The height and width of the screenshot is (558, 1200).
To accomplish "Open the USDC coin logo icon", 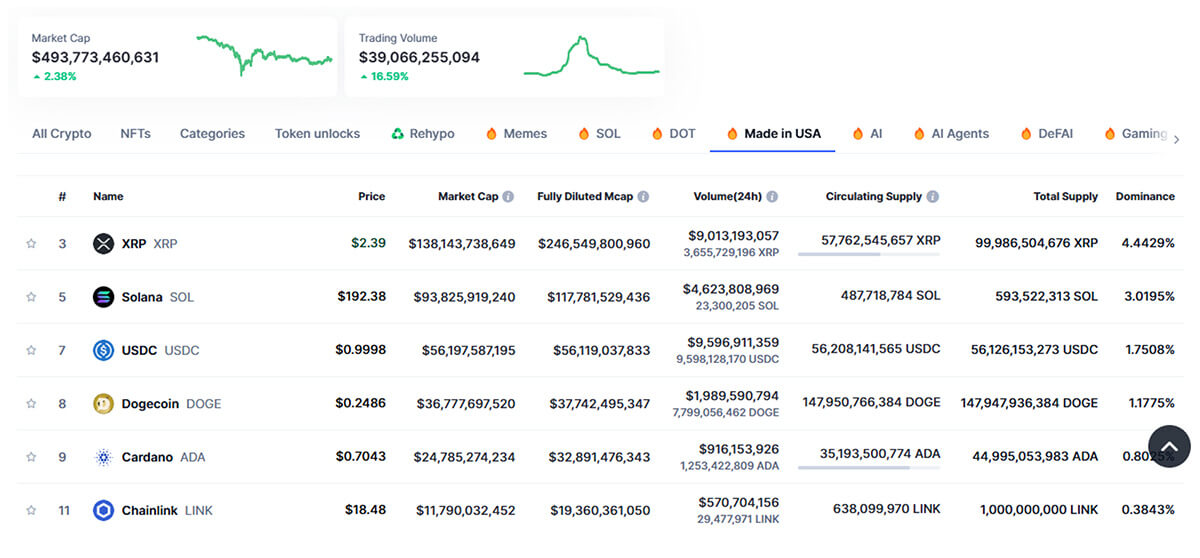I will click(x=103, y=350).
